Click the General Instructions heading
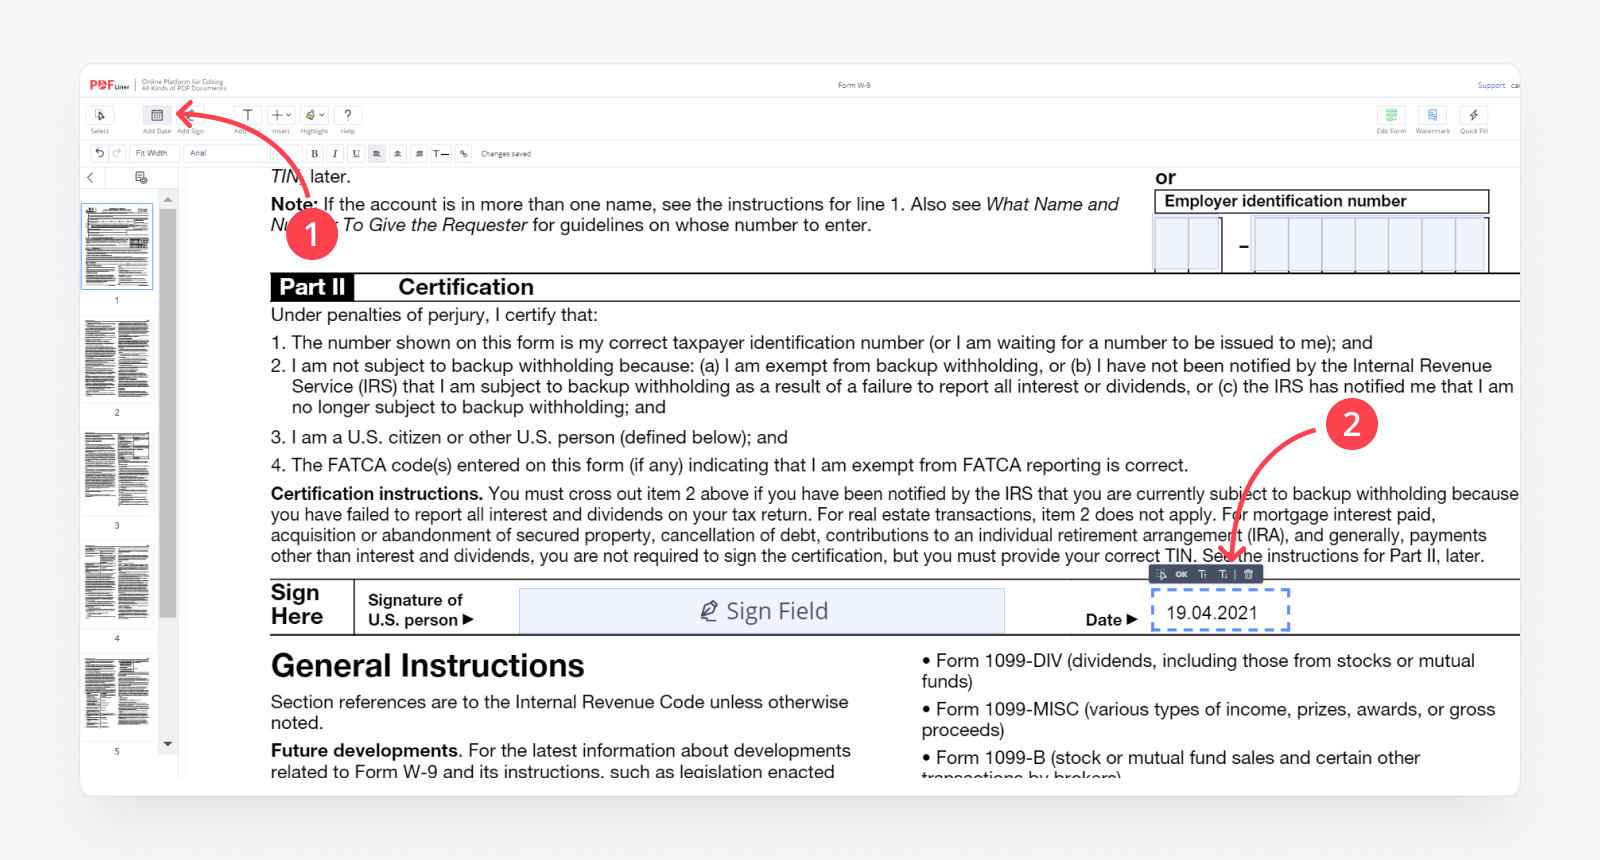Viewport: 1600px width, 860px height. pos(428,666)
